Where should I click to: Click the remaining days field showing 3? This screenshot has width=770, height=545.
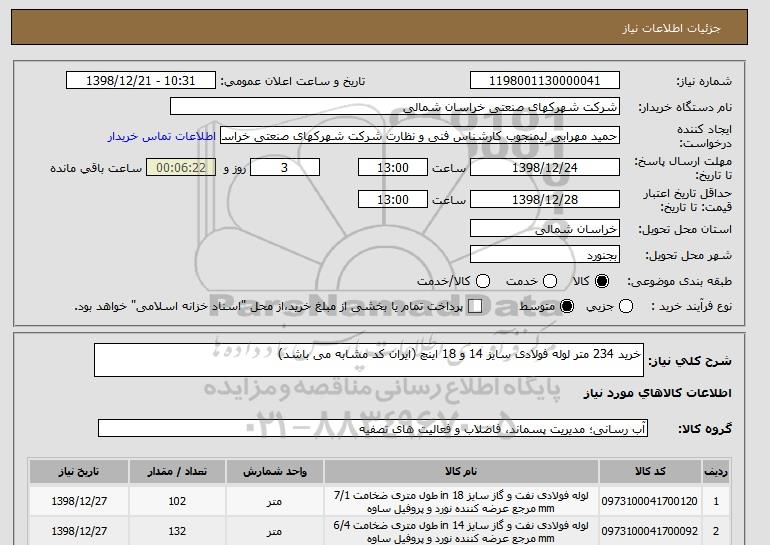[x=285, y=167]
